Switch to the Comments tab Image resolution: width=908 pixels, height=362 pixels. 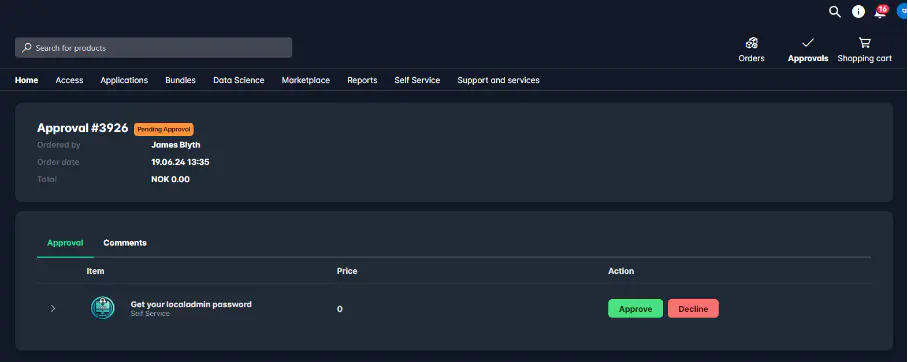[125, 243]
